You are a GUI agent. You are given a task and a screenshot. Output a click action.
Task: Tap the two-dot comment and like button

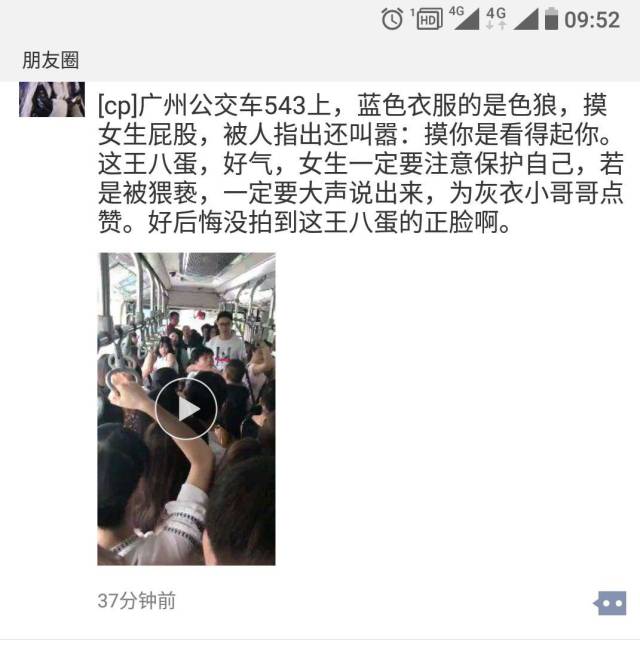pos(610,603)
